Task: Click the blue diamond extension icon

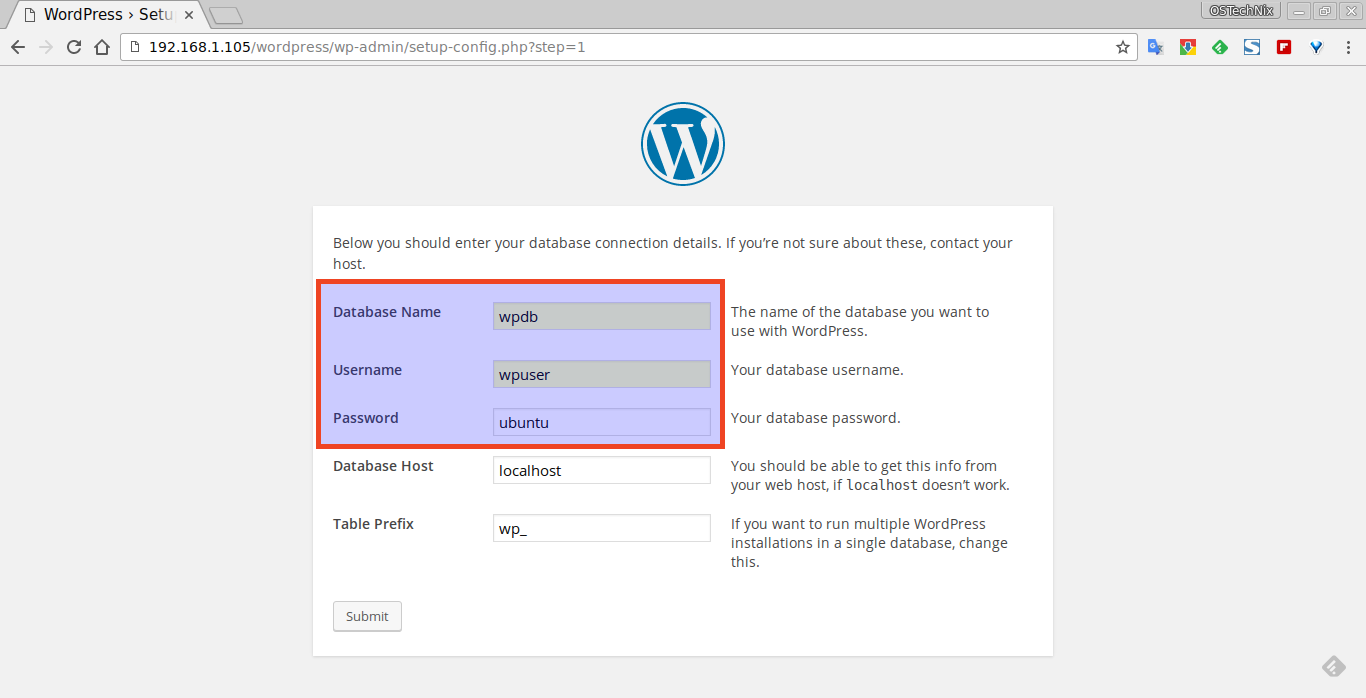Action: [x=1316, y=47]
